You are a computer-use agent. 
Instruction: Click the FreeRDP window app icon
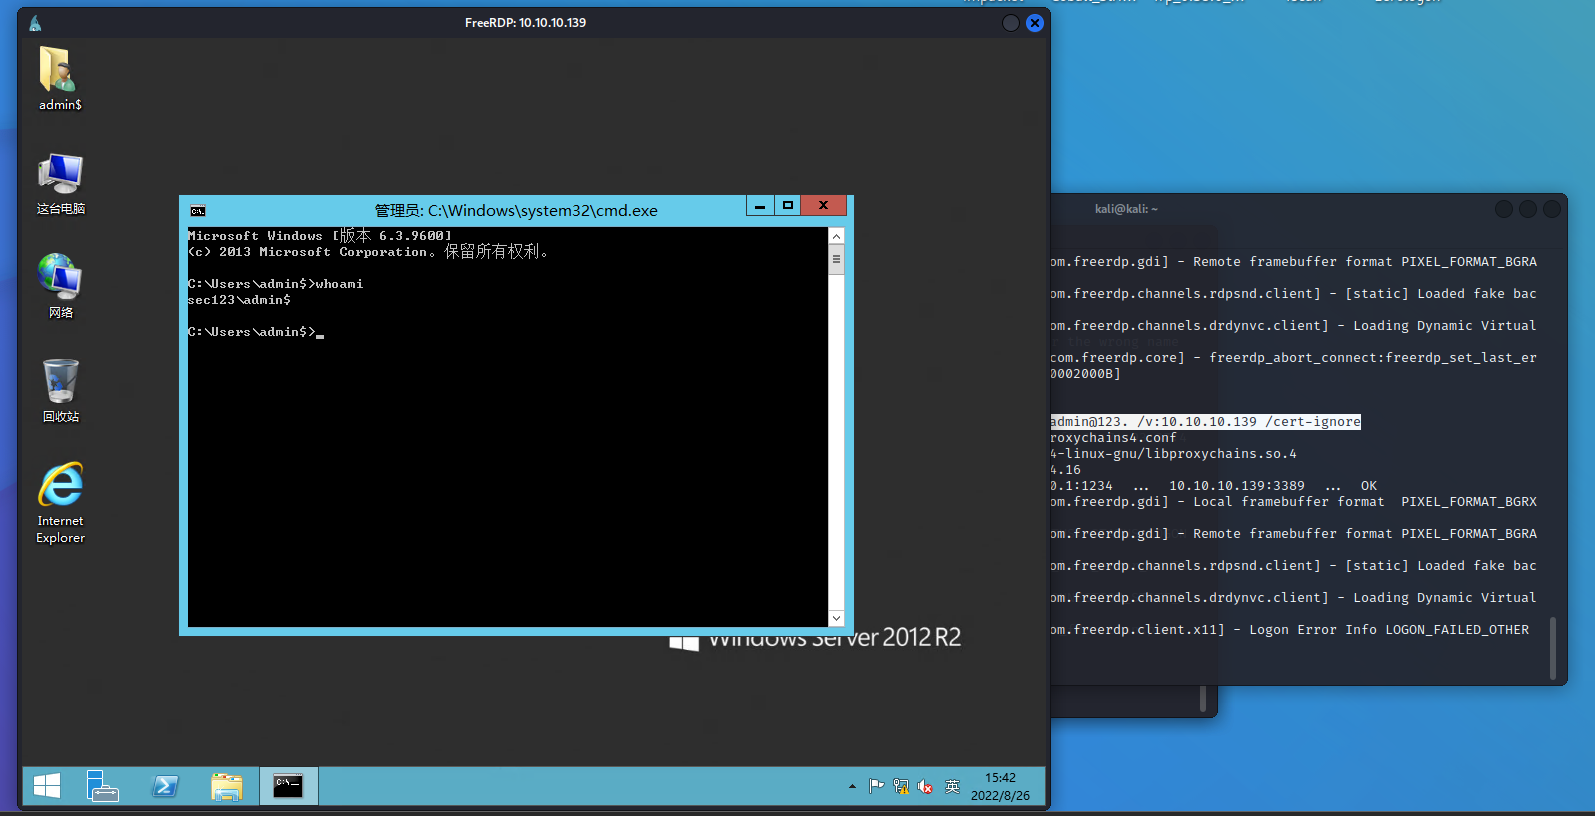click(x=35, y=23)
